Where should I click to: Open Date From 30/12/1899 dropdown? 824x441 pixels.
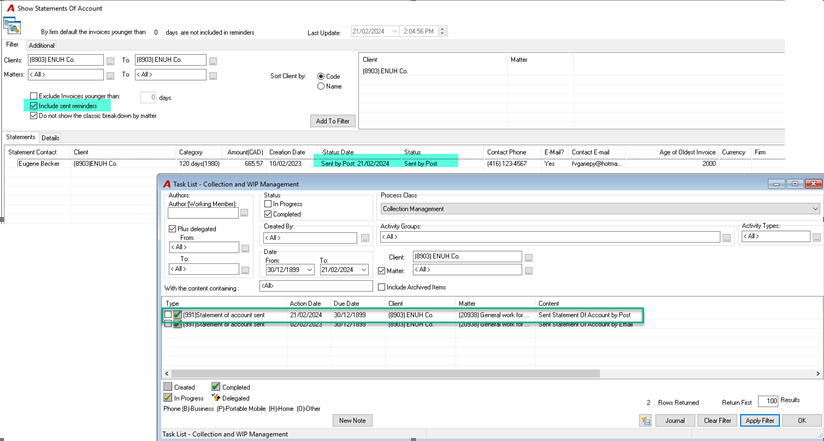(x=310, y=270)
